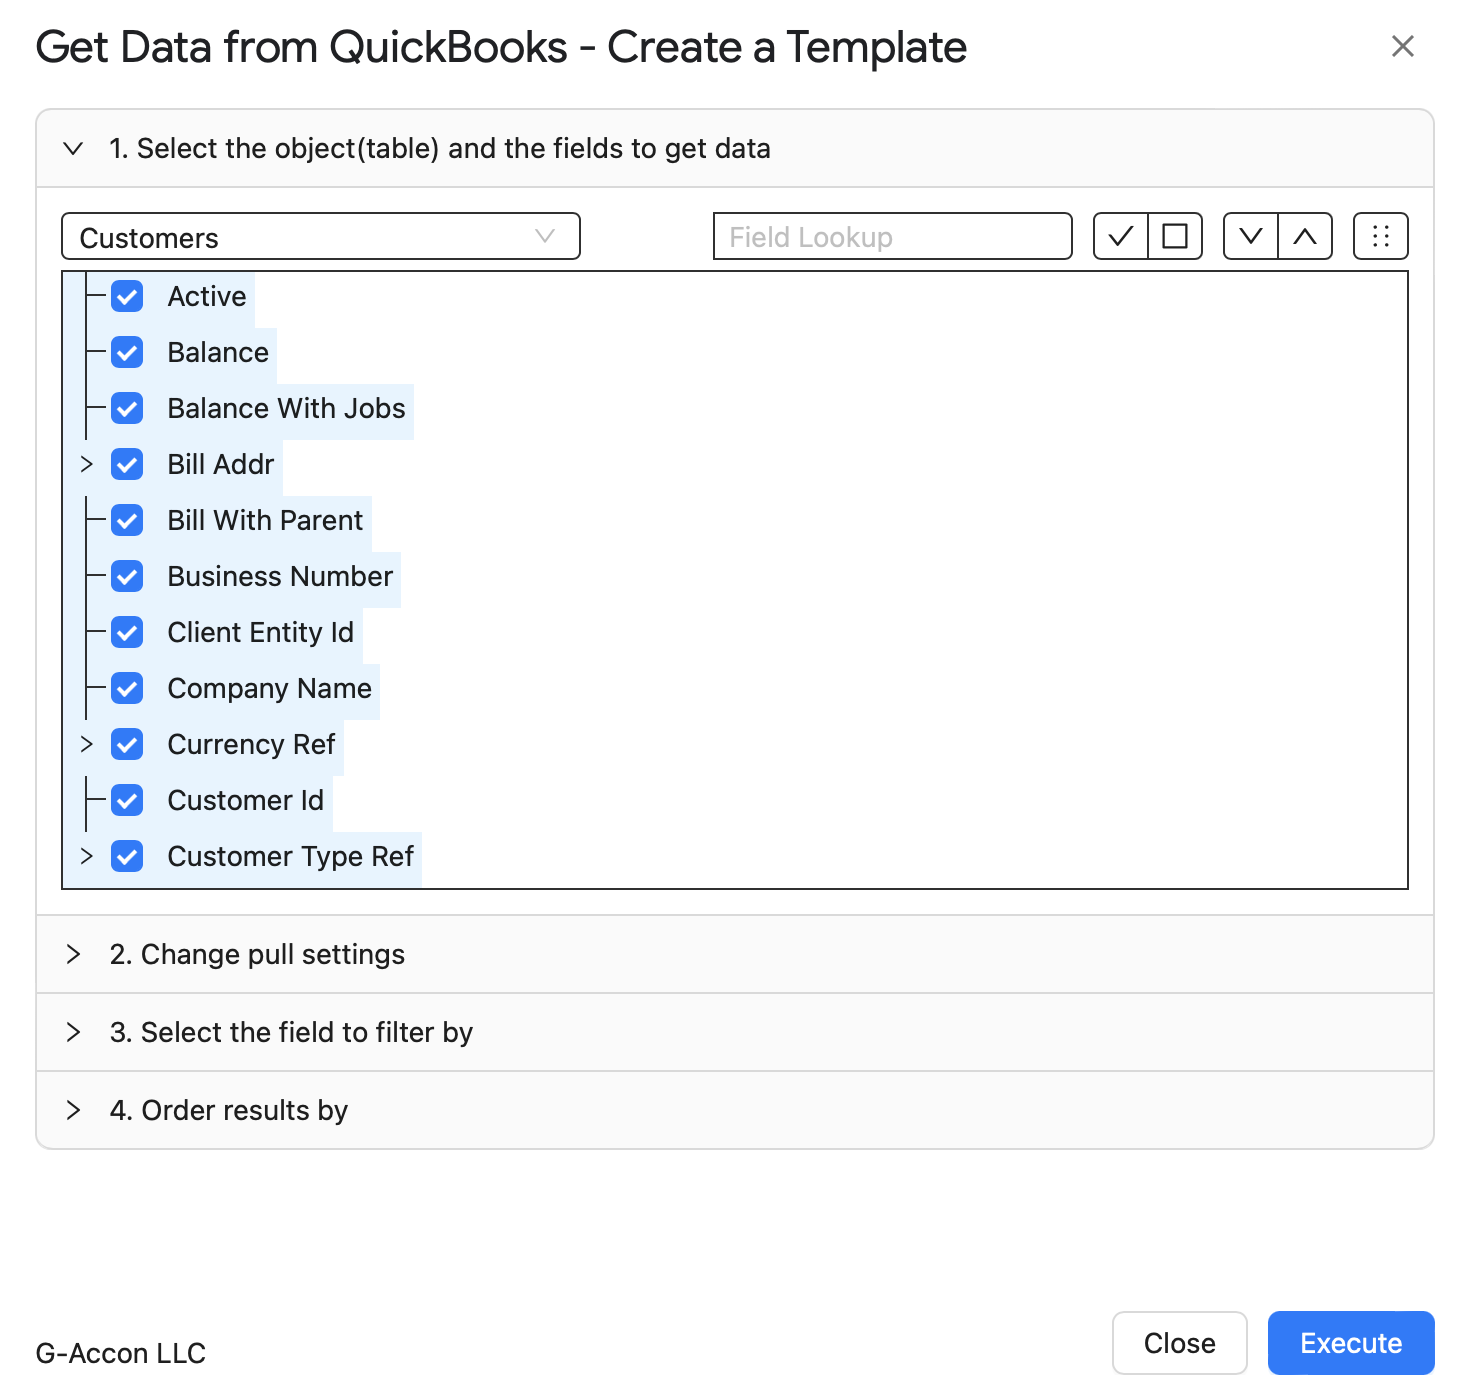Click into the Field Lookup input
The height and width of the screenshot is (1398, 1472).
(x=893, y=236)
